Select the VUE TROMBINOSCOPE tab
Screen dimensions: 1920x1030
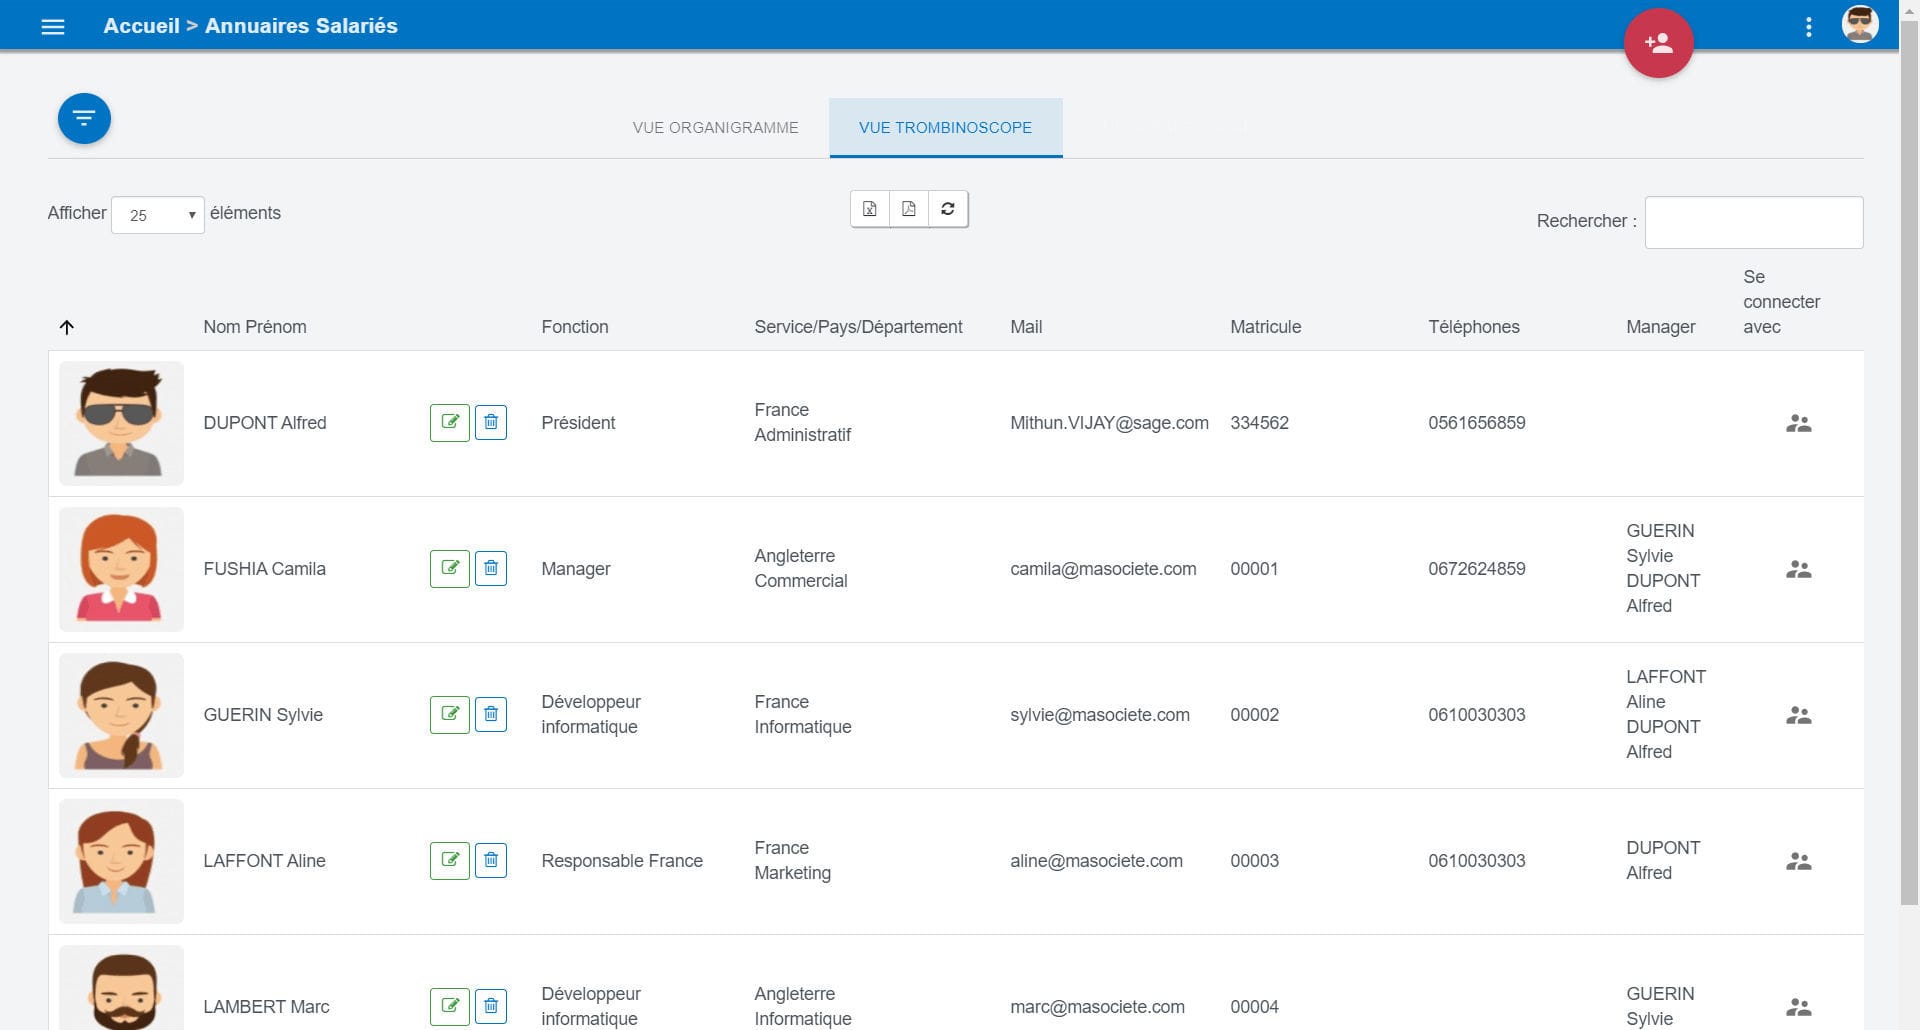coord(945,127)
